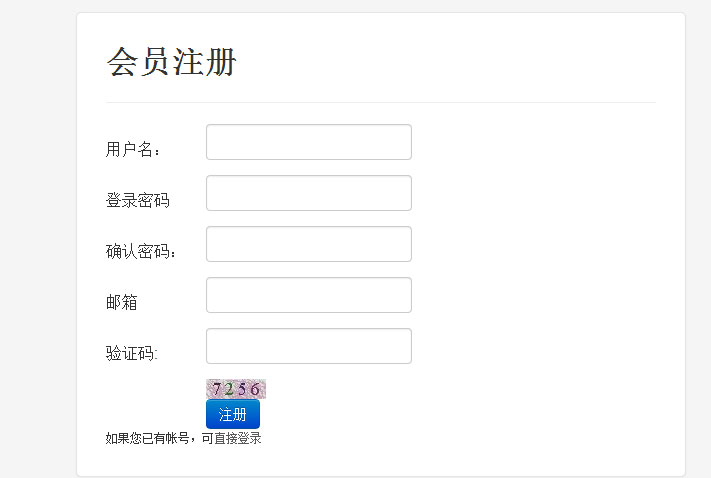The height and width of the screenshot is (478, 711).
Task: Click into the 邮箱 field
Action: [x=308, y=295]
